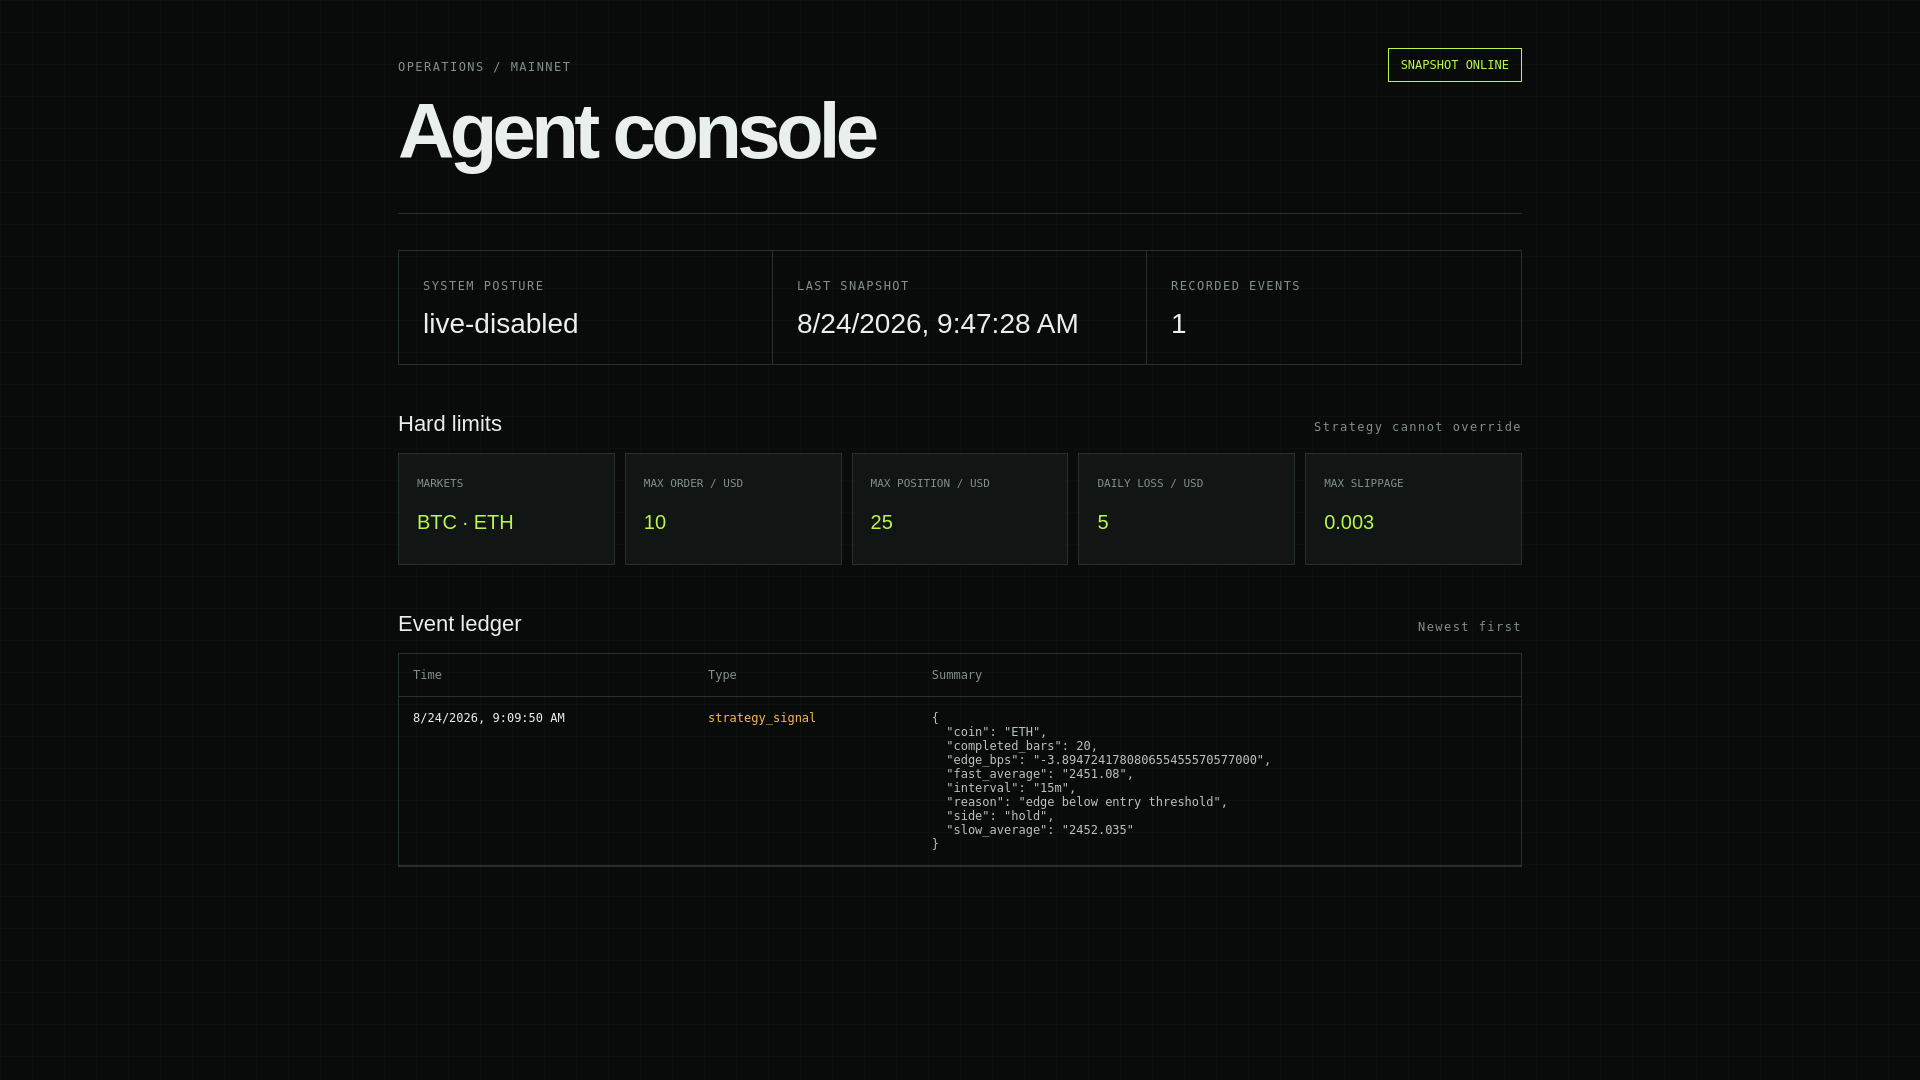Image resolution: width=1920 pixels, height=1080 pixels.
Task: Click the strategy_signal event type
Action: click(762, 718)
